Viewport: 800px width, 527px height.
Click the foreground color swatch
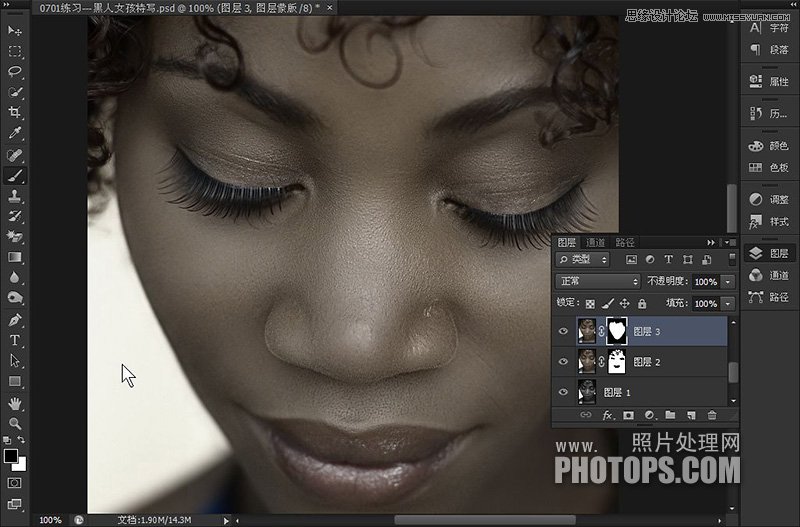(x=10, y=456)
